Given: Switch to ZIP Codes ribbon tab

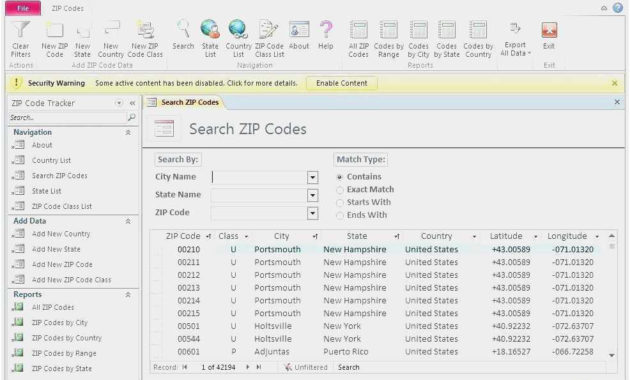Looking at the screenshot, I should (68, 8).
